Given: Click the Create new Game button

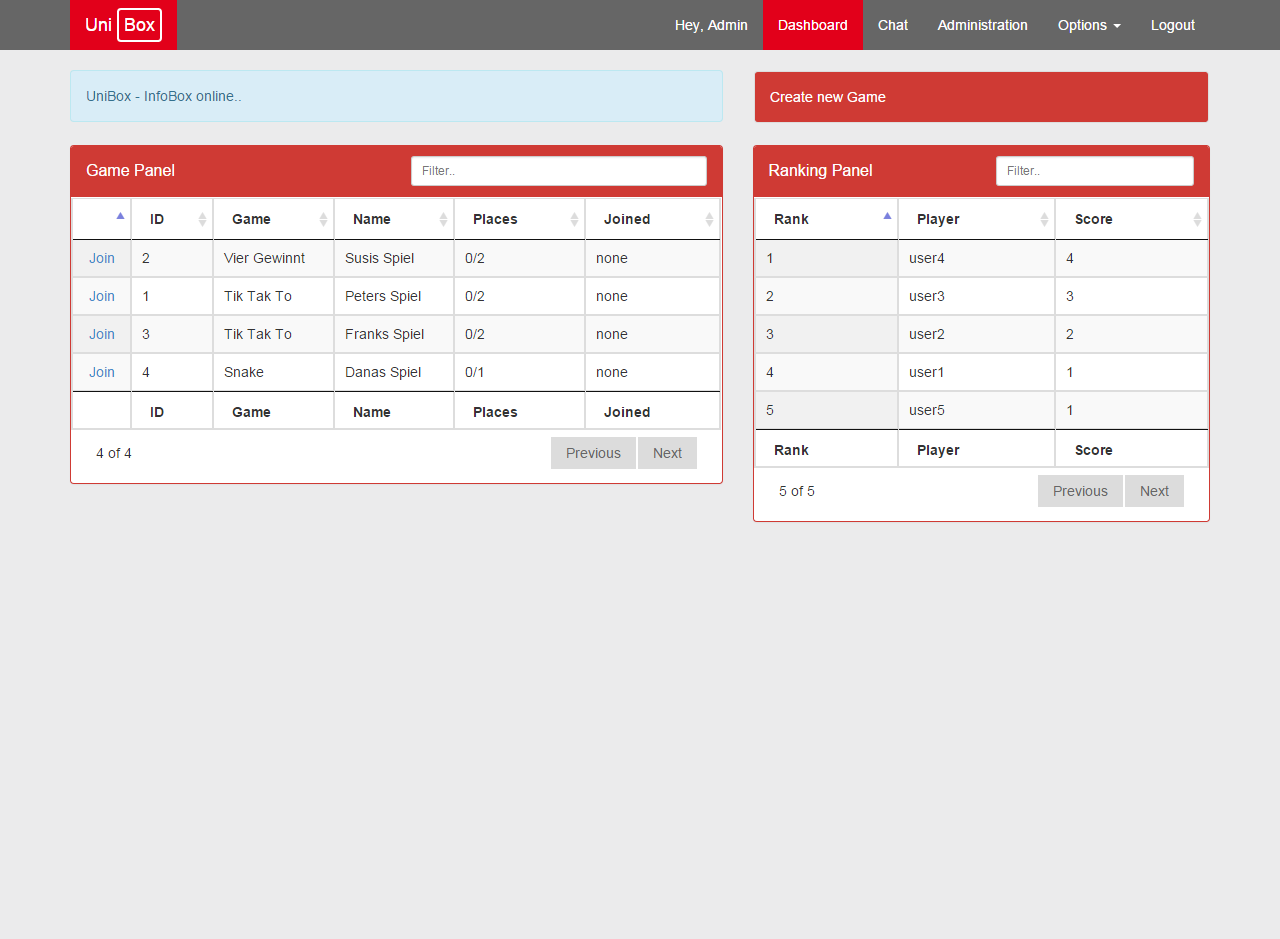Looking at the screenshot, I should [981, 97].
